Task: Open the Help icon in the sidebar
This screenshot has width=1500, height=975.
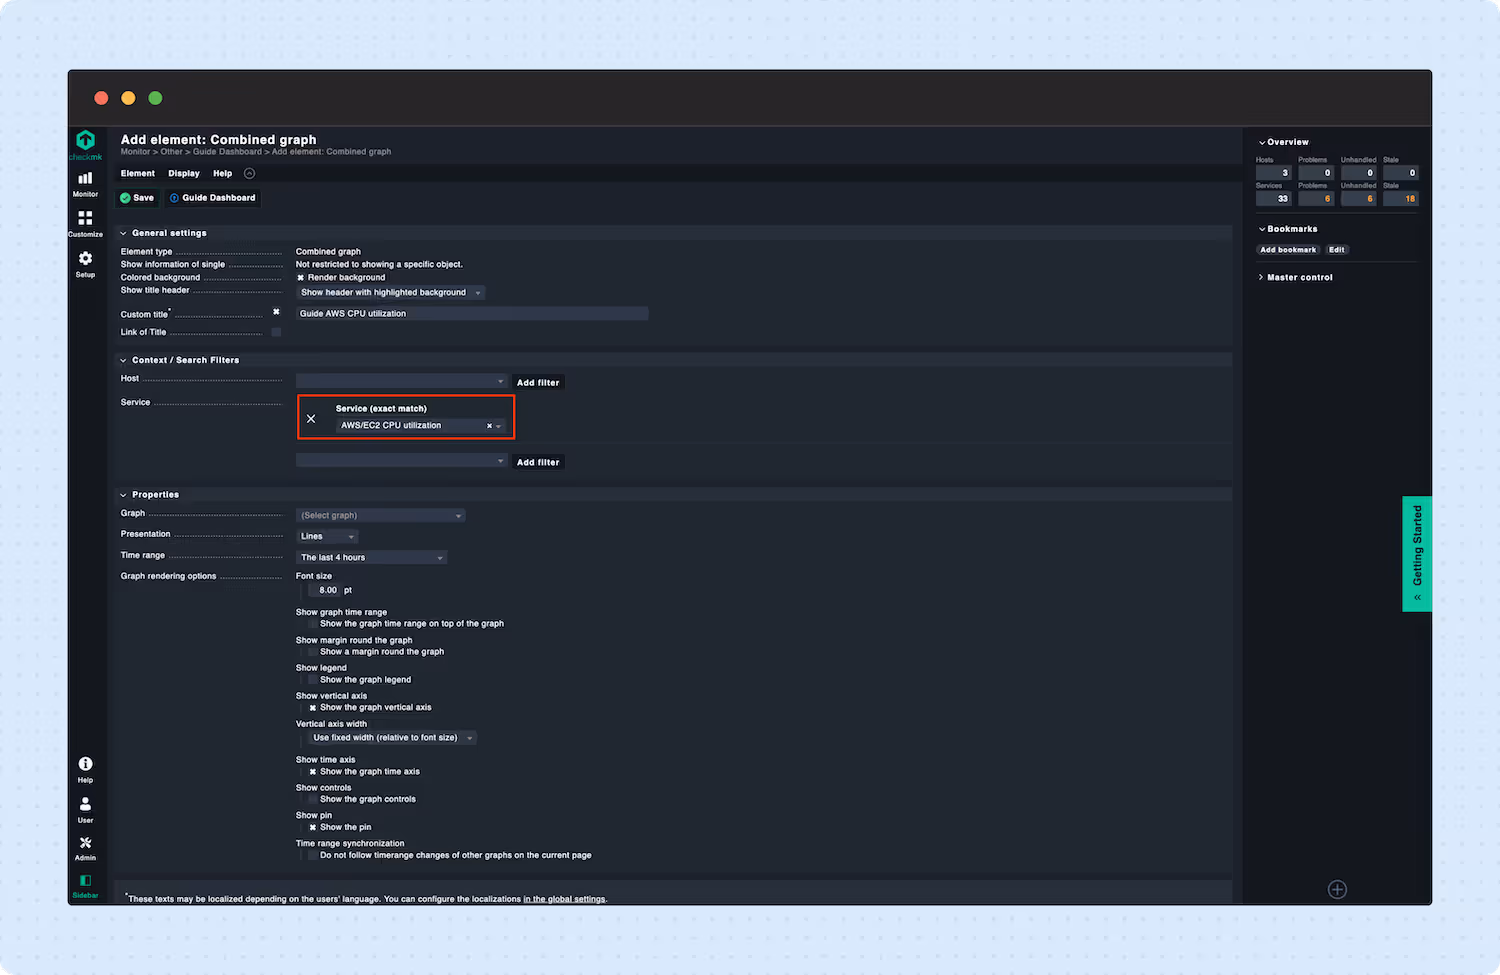Action: [85, 766]
